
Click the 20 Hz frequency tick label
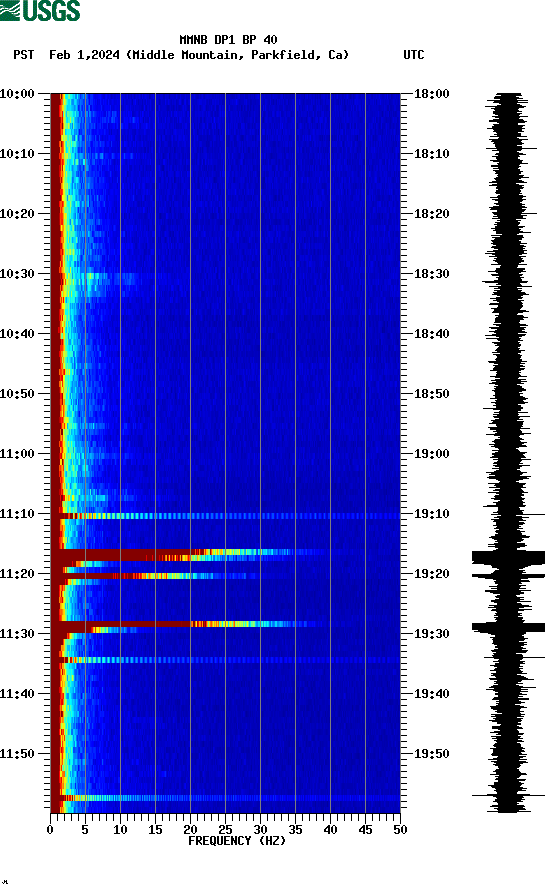[x=190, y=830]
